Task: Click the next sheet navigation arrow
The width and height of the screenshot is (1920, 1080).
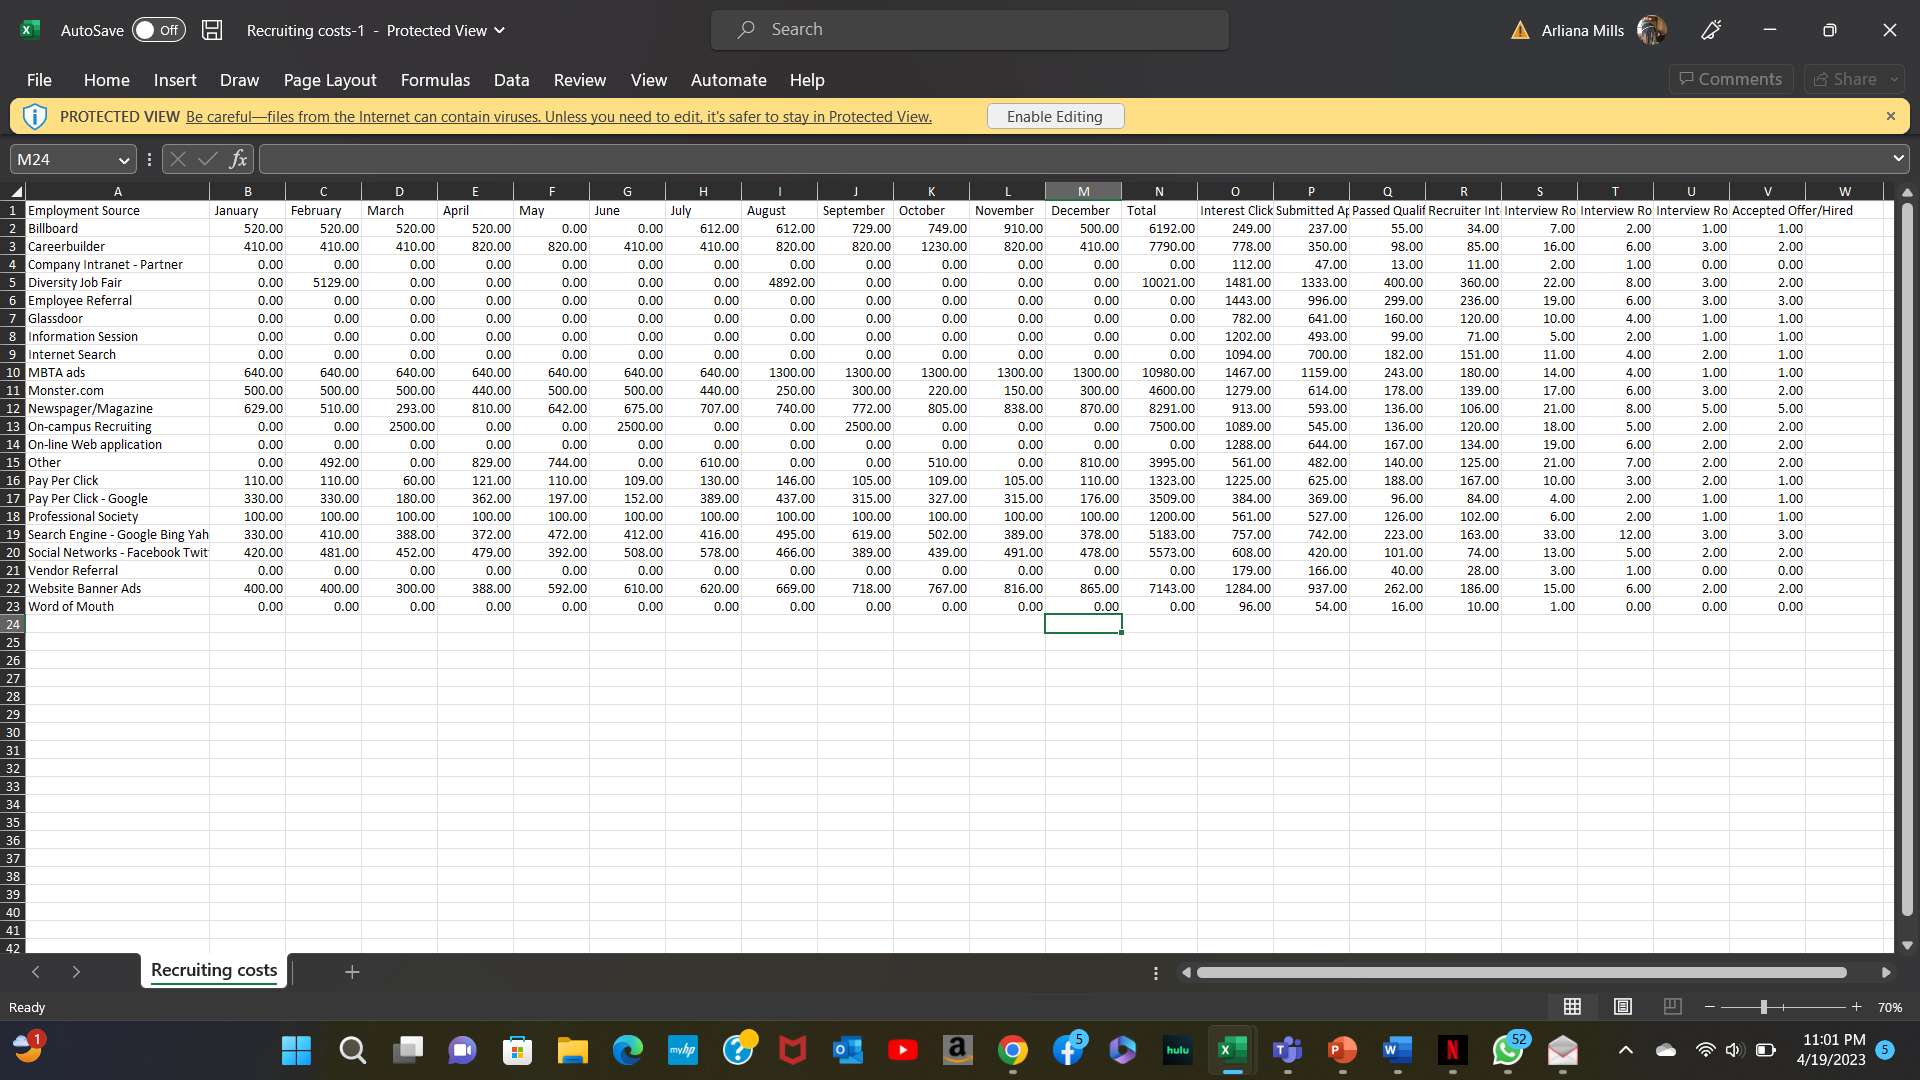Action: tap(76, 972)
